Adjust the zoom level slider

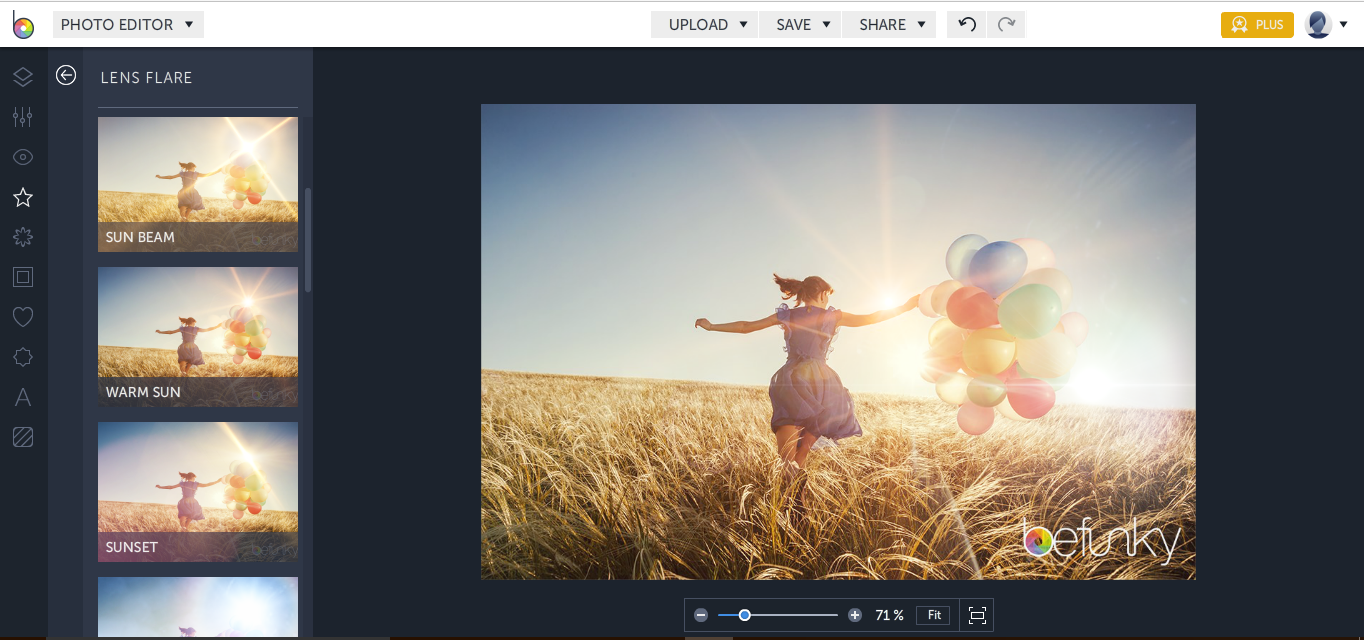click(778, 615)
